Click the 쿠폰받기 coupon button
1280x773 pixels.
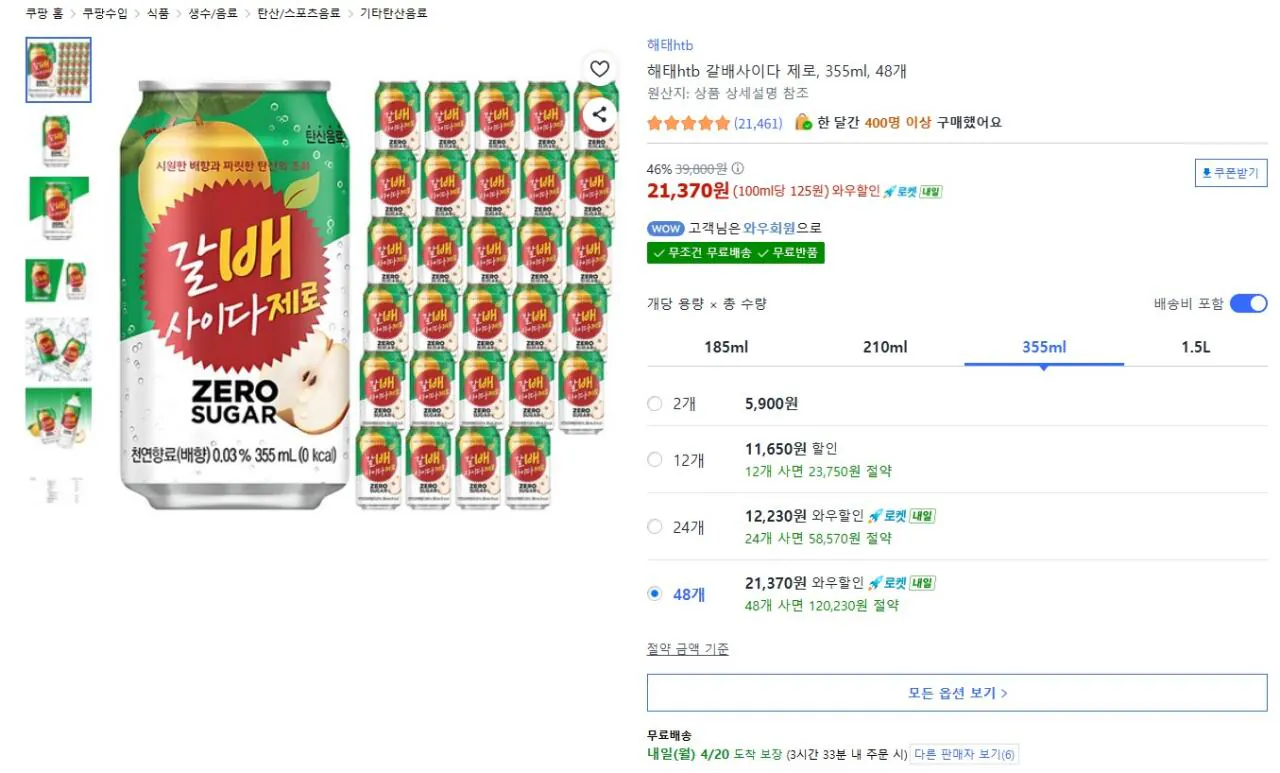(1231, 172)
